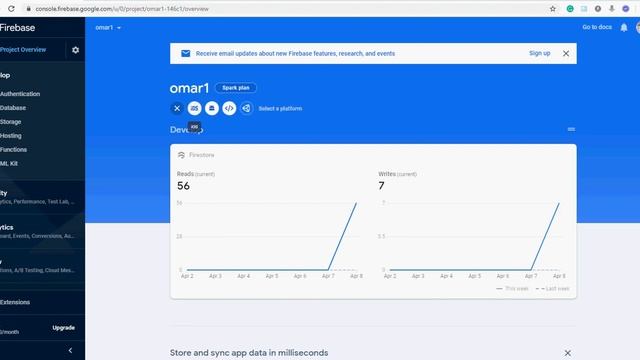
Task: Click the 'Select a platform' label
Action: [x=280, y=109]
